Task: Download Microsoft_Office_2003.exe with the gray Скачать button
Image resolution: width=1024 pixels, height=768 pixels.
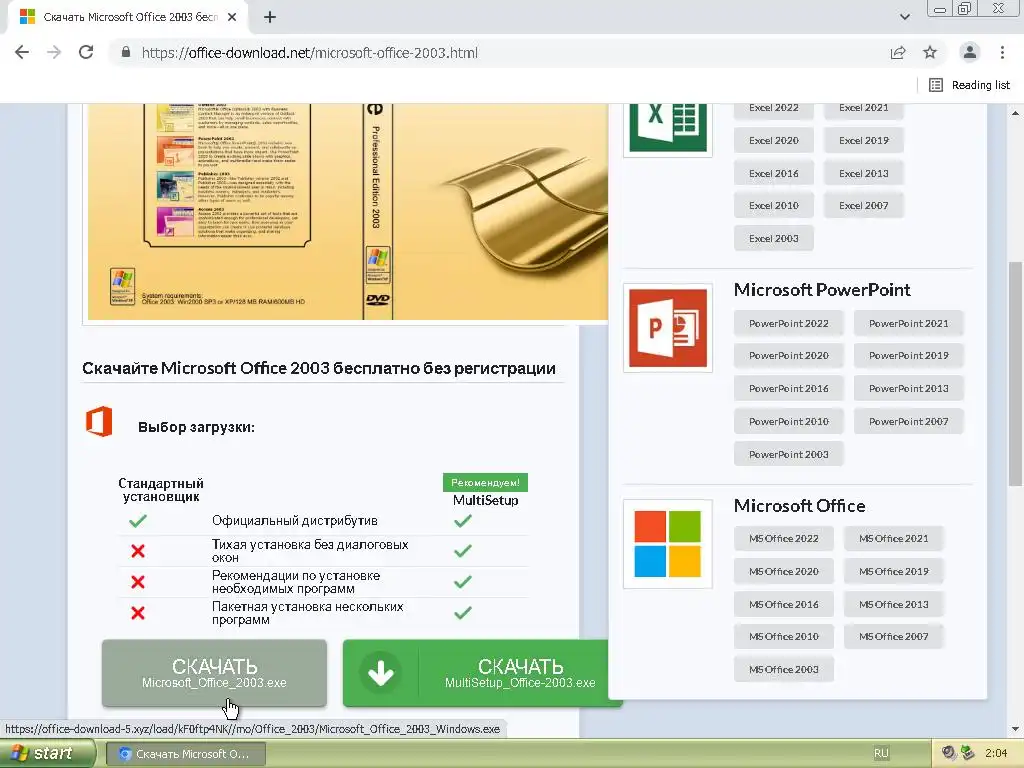Action: (214, 673)
